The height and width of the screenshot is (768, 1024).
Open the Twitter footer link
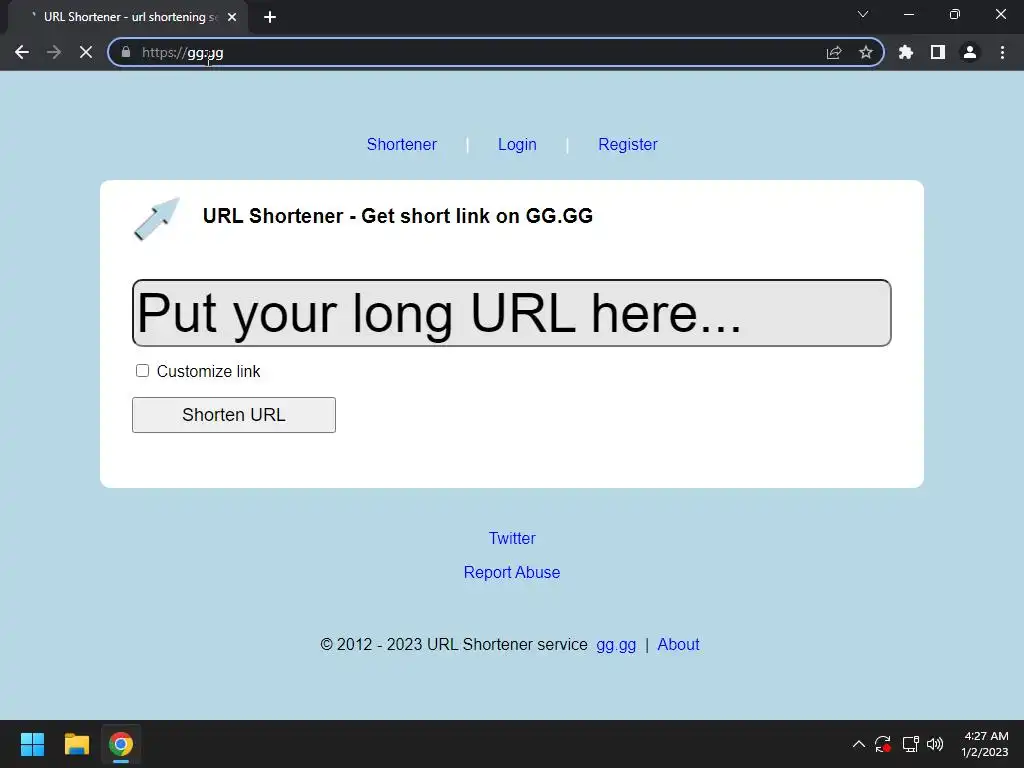[x=512, y=538]
